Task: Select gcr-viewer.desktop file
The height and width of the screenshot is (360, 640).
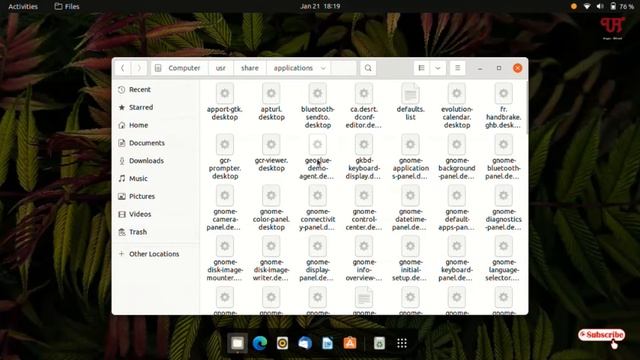Action: (271, 153)
